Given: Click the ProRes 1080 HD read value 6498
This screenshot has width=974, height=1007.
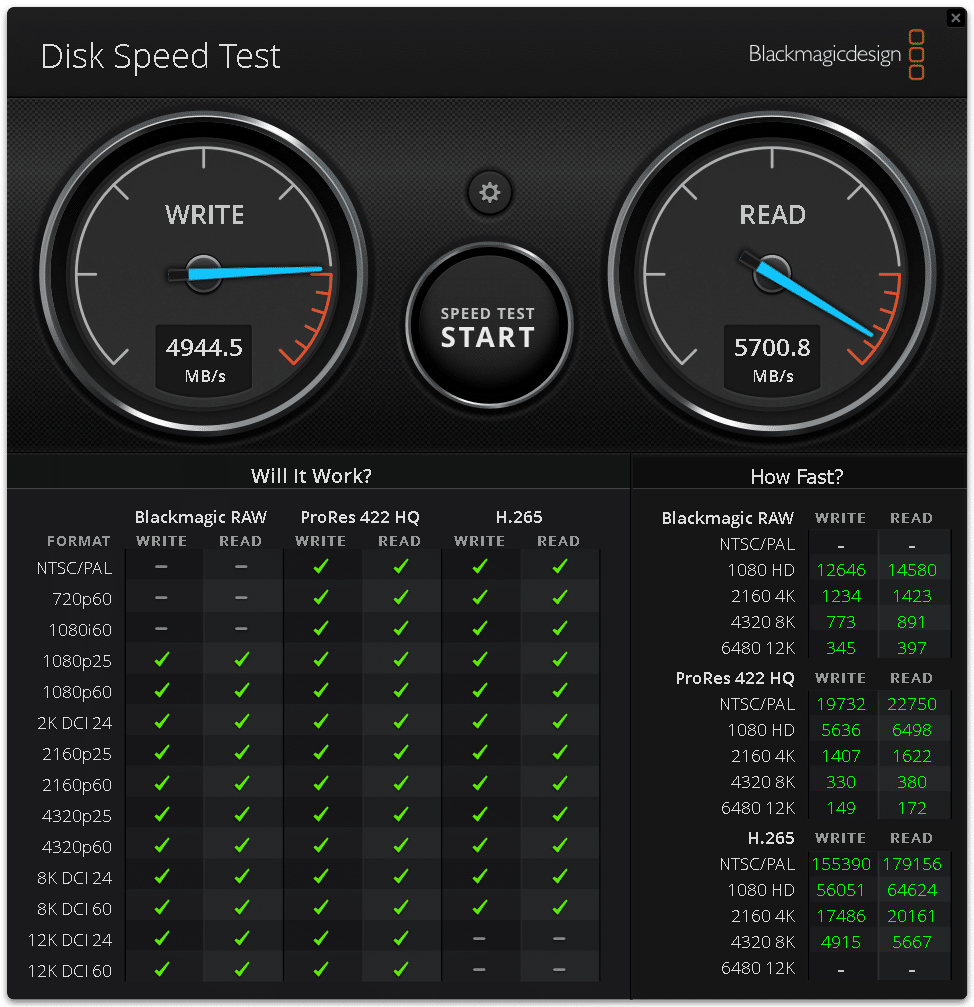Looking at the screenshot, I should [912, 730].
